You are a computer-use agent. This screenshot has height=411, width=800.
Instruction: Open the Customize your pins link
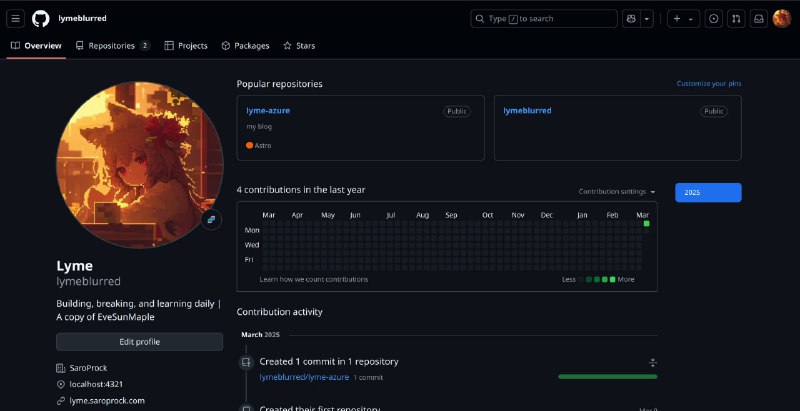pyautogui.click(x=709, y=84)
